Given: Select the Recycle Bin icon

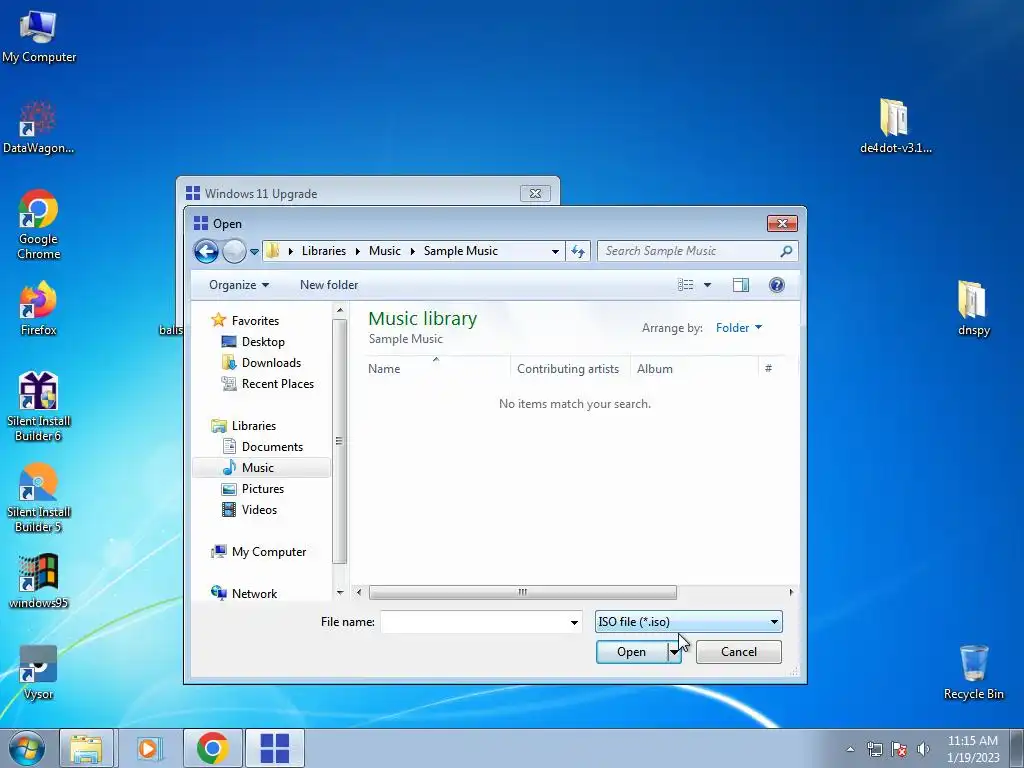Looking at the screenshot, I should [x=973, y=673].
